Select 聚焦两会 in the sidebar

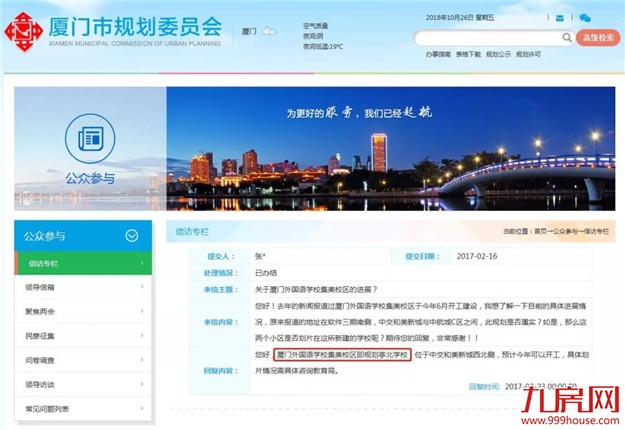click(x=83, y=312)
